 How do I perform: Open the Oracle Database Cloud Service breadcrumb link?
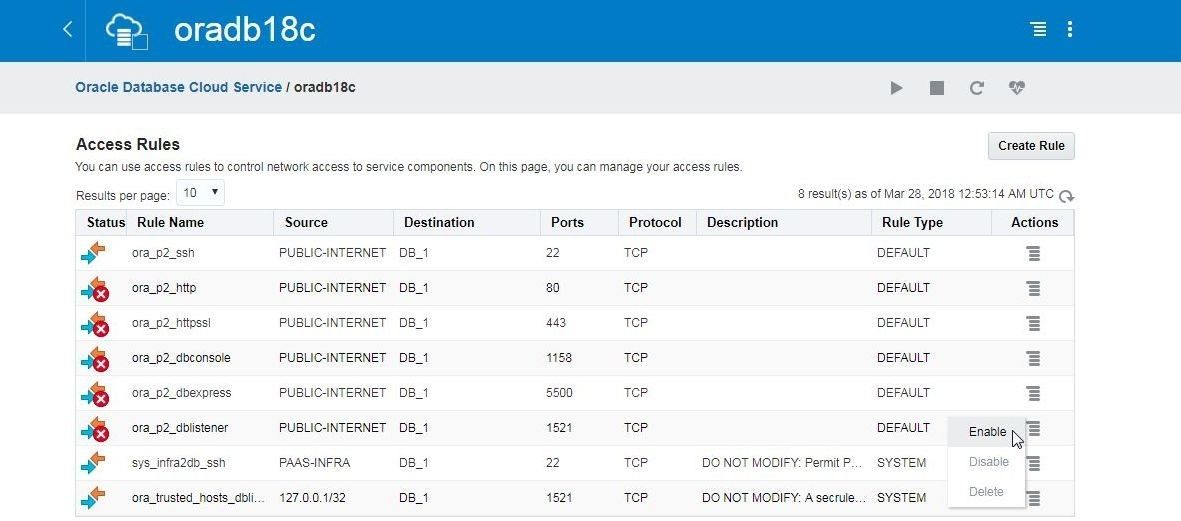point(179,87)
